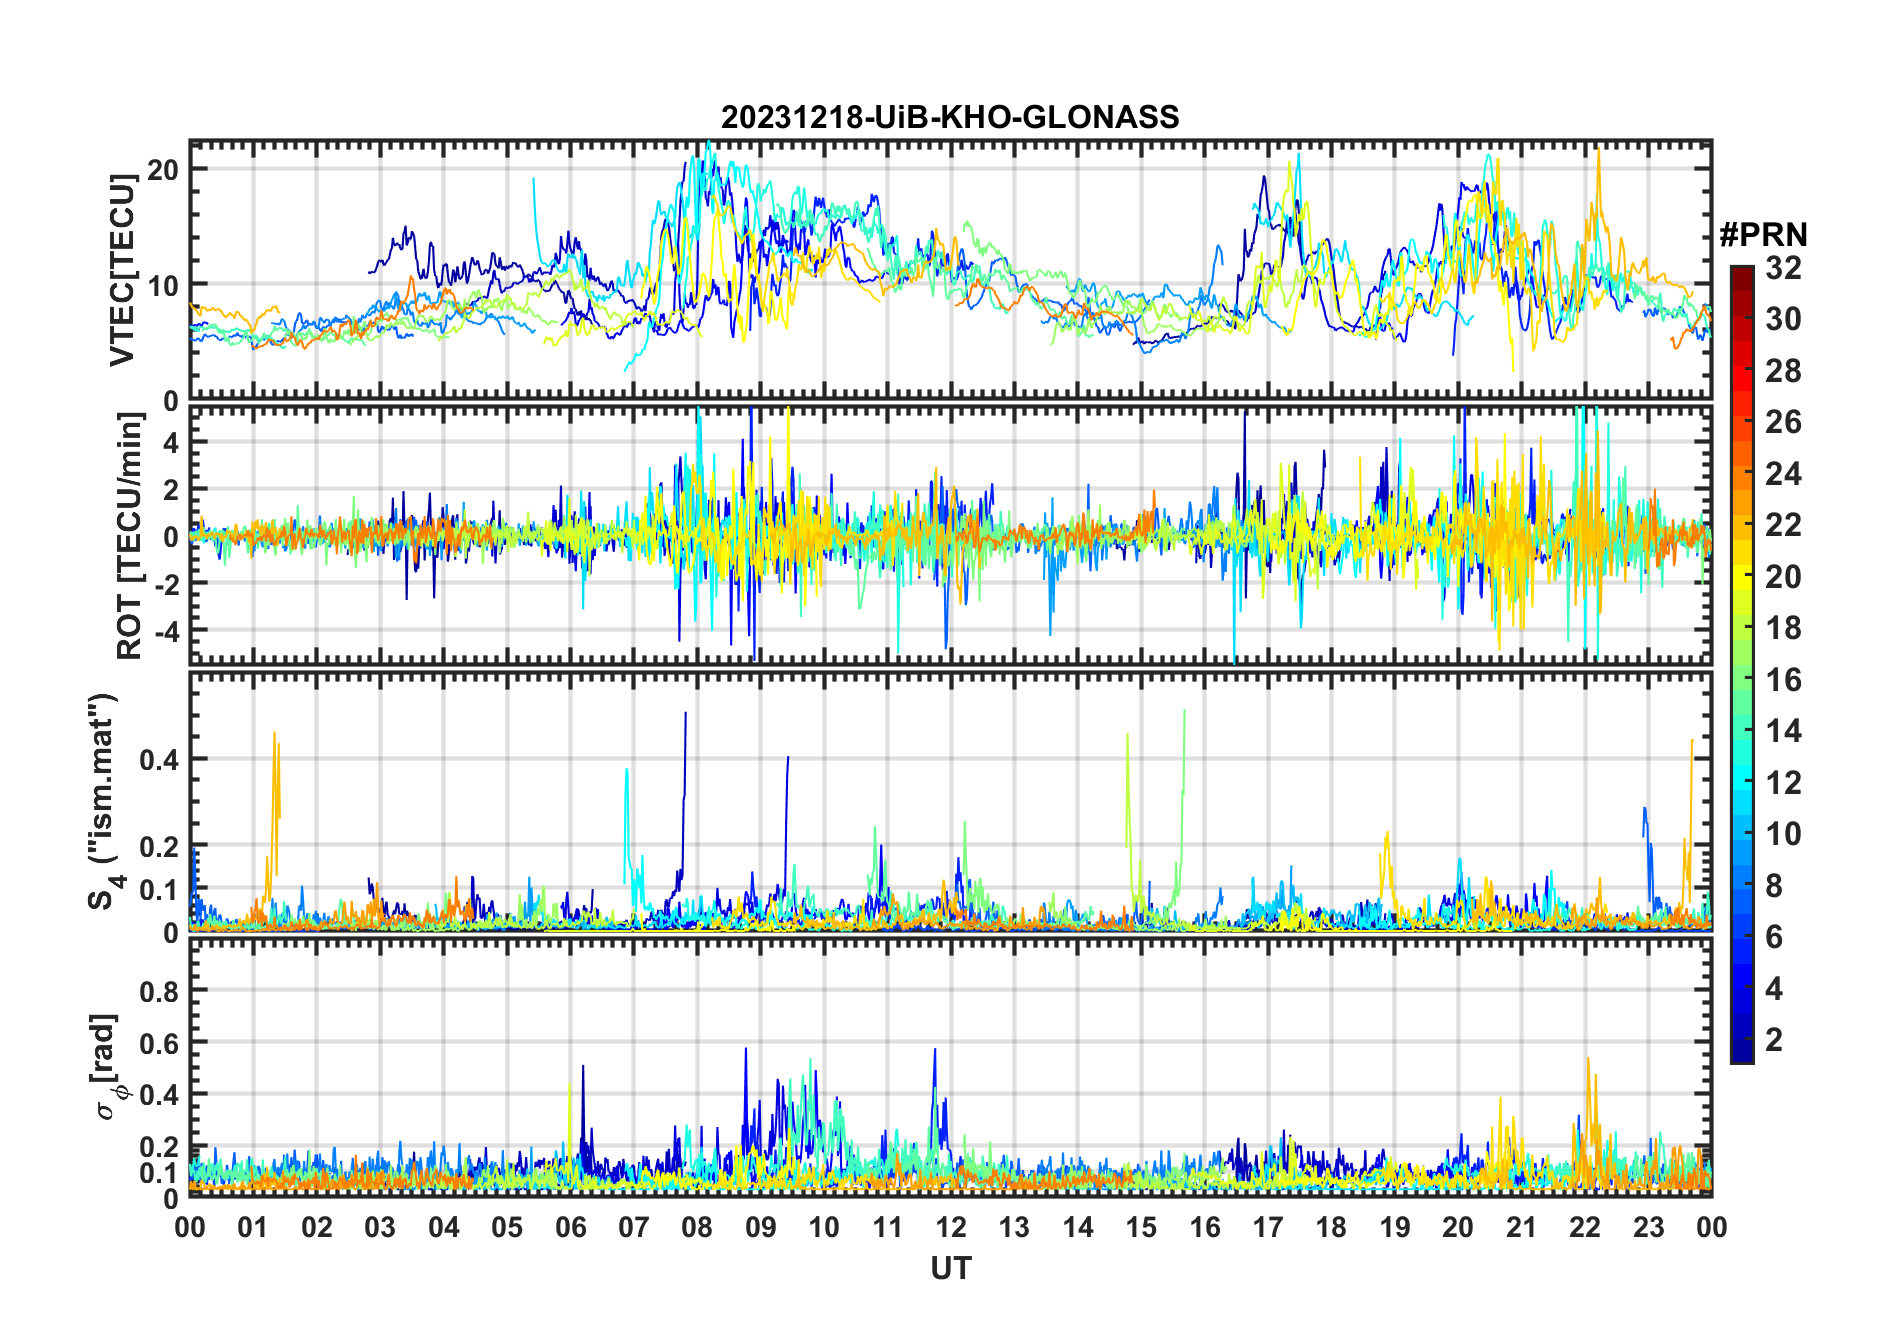Pick the orange colorbar region near 24
The height and width of the screenshot is (1330, 1902).
1742,474
